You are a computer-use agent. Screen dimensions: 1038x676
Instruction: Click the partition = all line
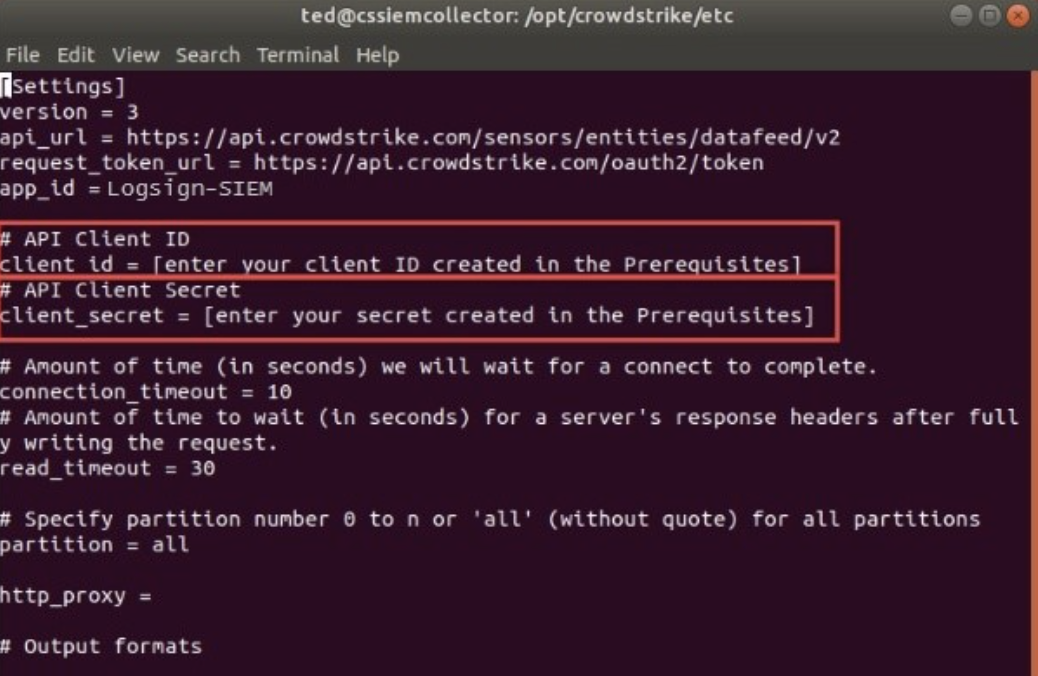point(95,544)
